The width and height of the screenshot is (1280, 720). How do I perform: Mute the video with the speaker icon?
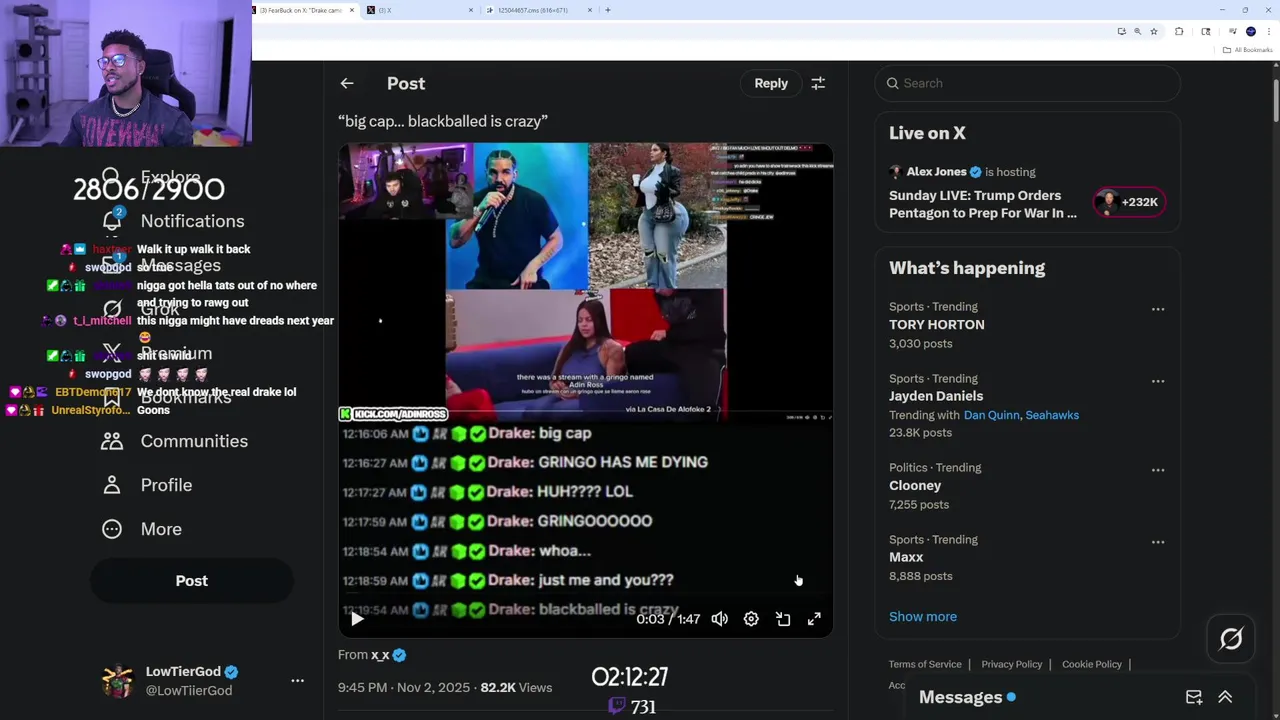point(720,619)
